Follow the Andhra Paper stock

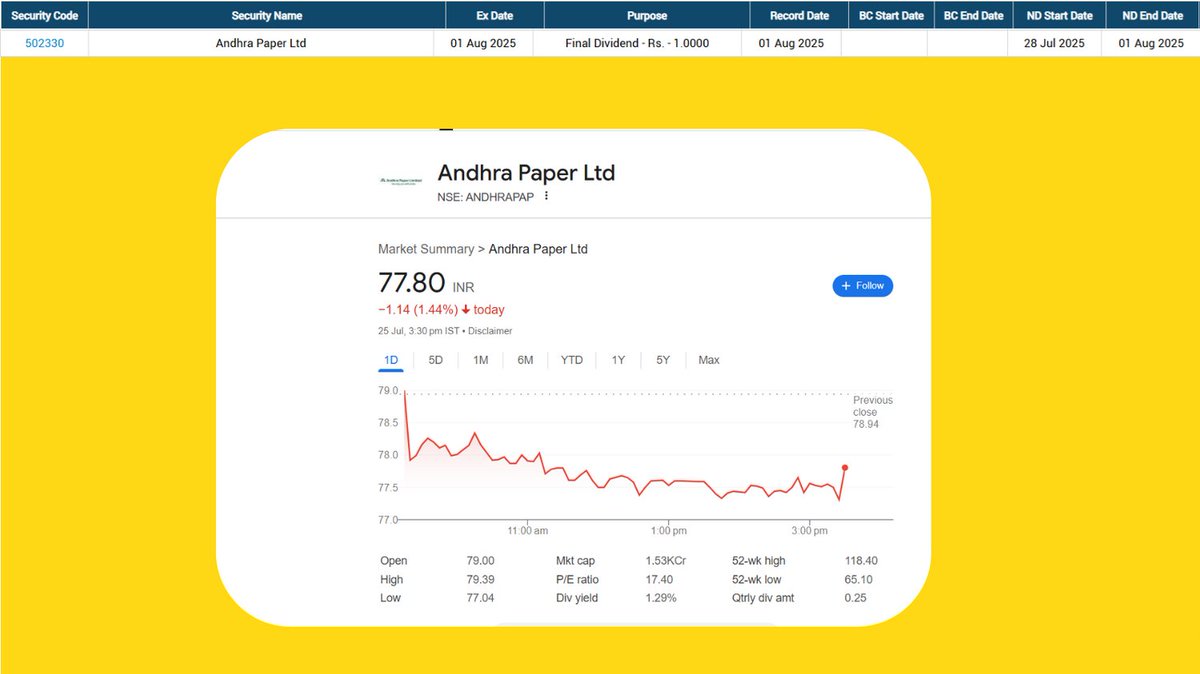[x=862, y=285]
